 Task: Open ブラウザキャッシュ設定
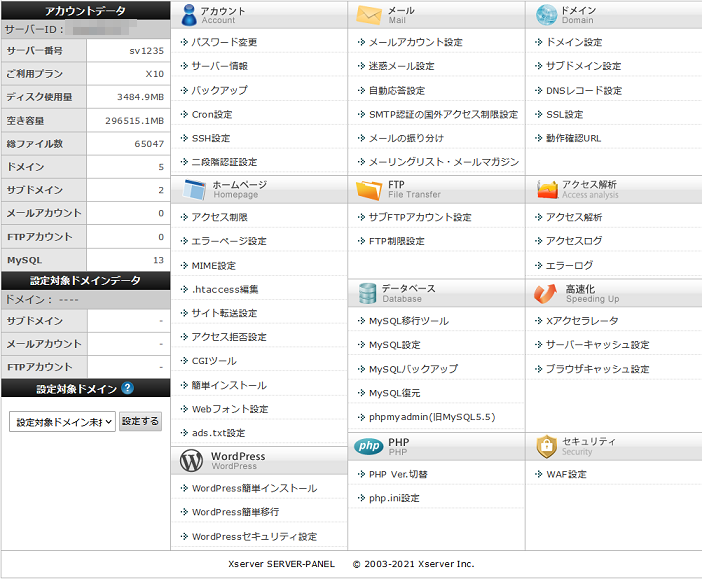pyautogui.click(x=598, y=369)
